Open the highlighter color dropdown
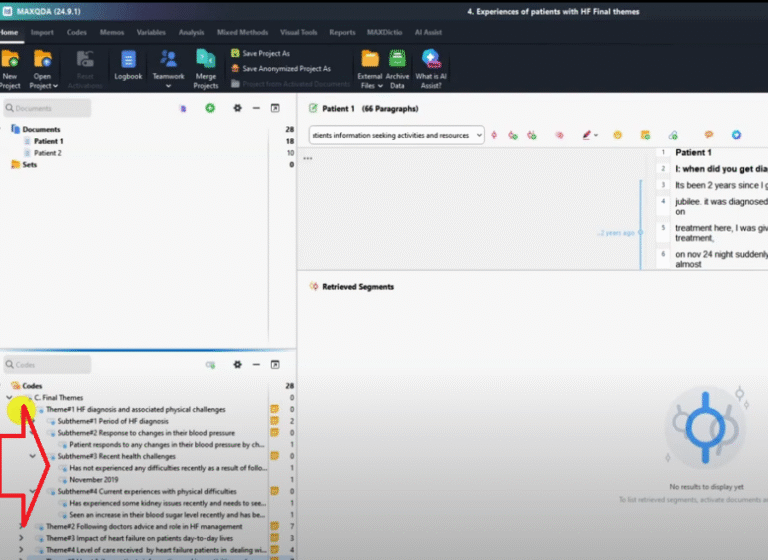 click(597, 135)
